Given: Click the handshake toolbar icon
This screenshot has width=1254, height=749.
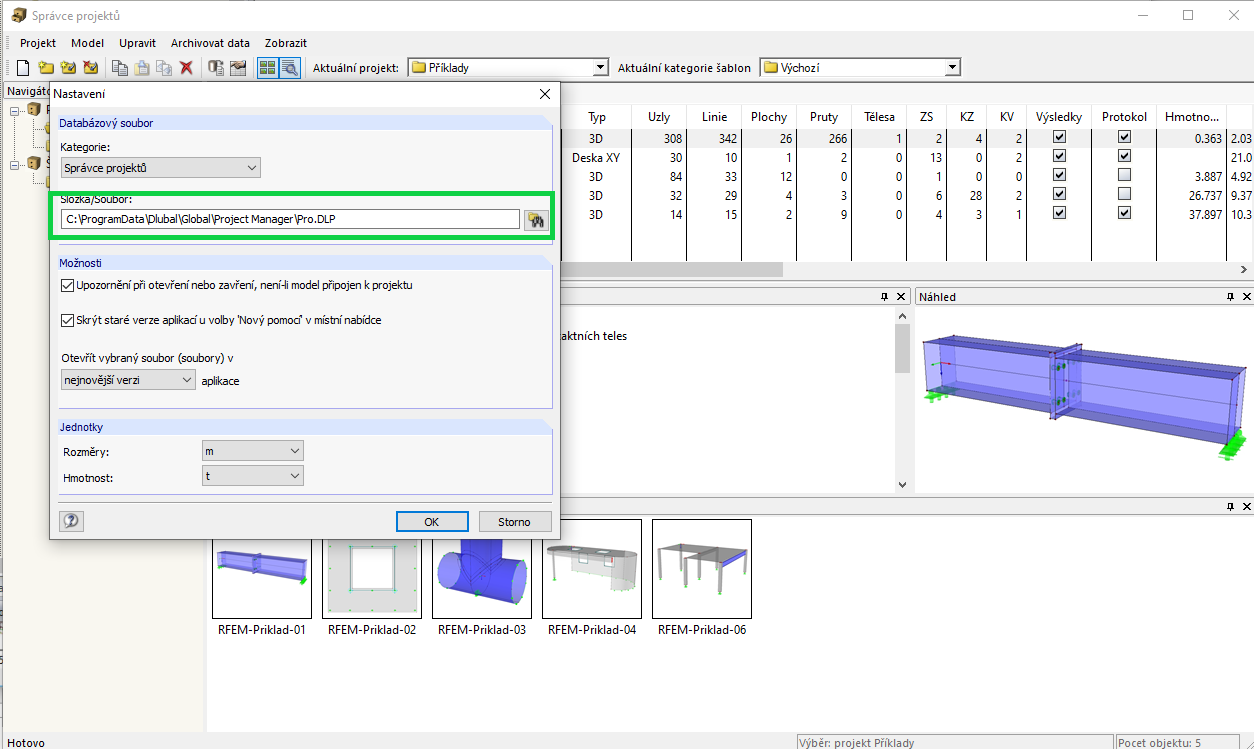Looking at the screenshot, I should [238, 68].
